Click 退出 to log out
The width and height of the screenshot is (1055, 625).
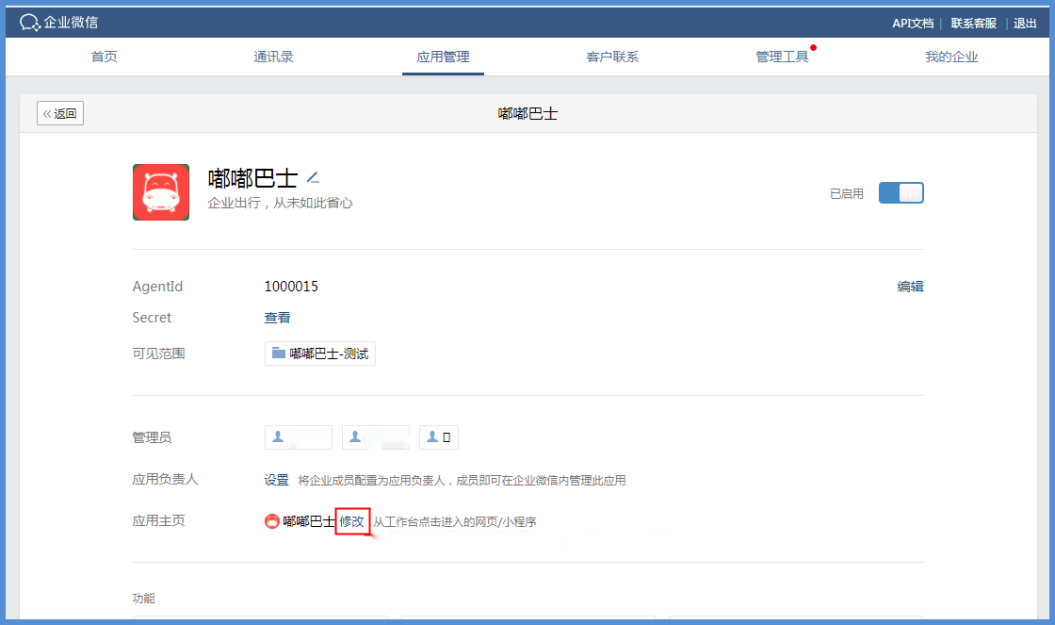point(1025,23)
